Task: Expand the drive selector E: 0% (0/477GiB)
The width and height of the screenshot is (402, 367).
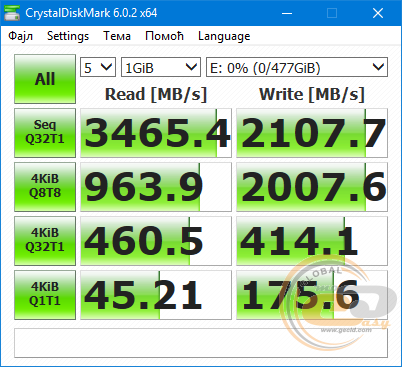Action: click(x=297, y=67)
